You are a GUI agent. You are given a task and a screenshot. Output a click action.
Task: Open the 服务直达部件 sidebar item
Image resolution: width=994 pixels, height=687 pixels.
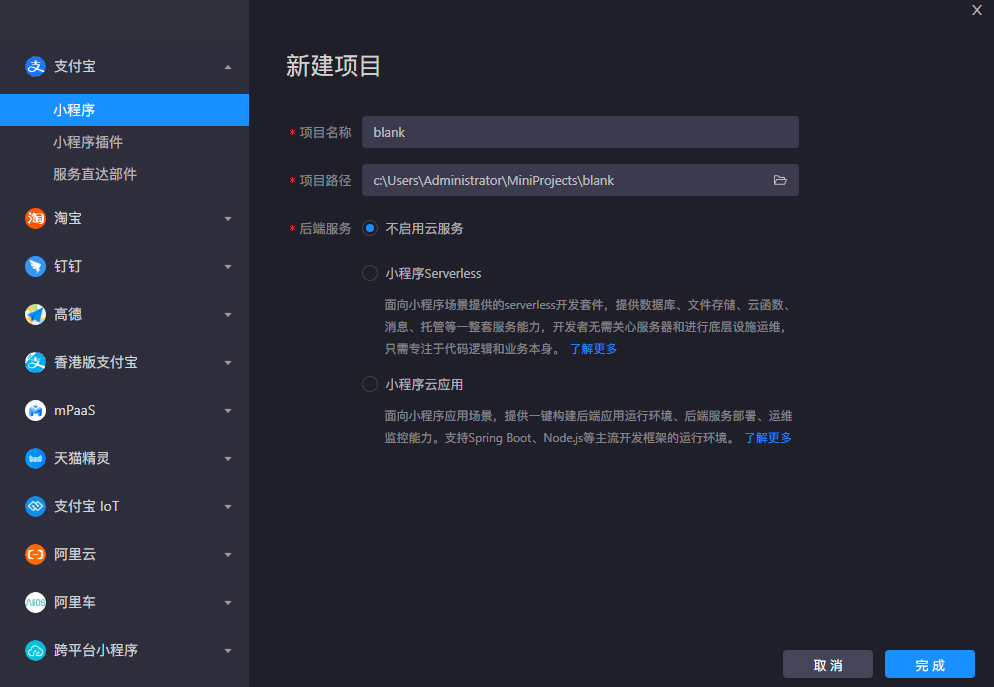[95, 174]
